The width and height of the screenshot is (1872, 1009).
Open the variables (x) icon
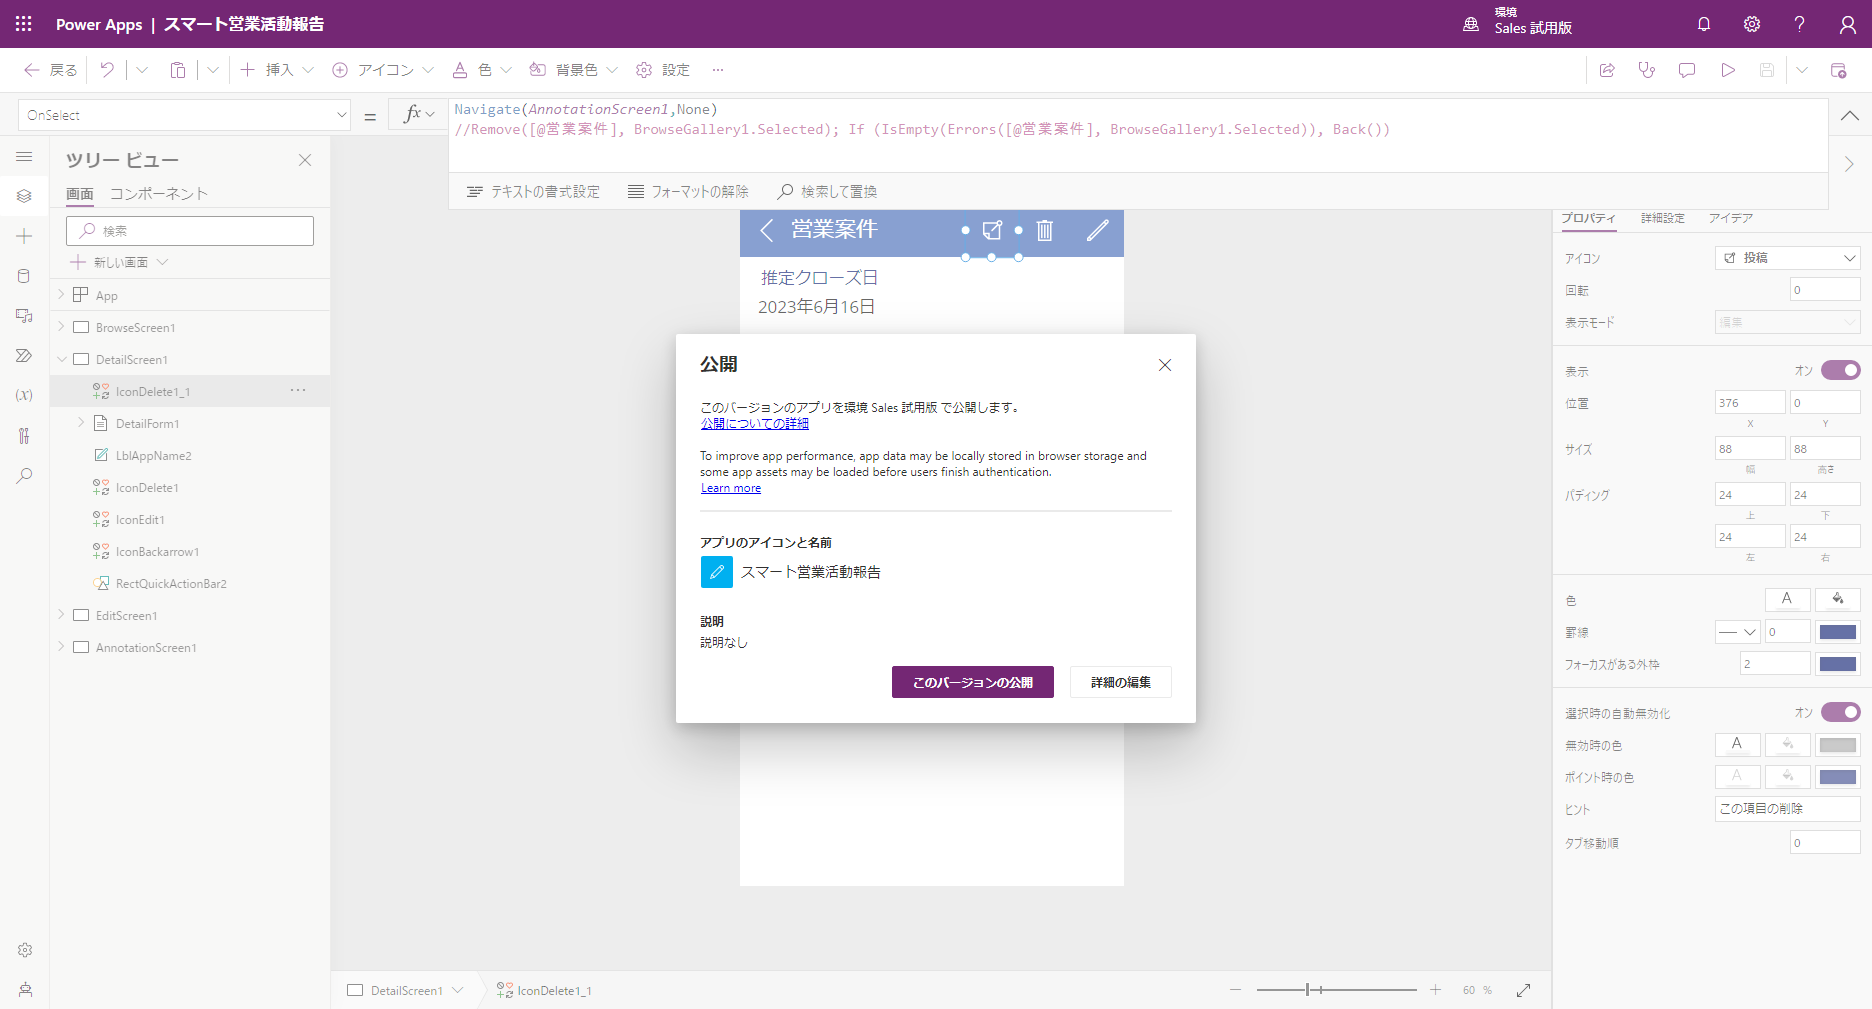click(24, 395)
